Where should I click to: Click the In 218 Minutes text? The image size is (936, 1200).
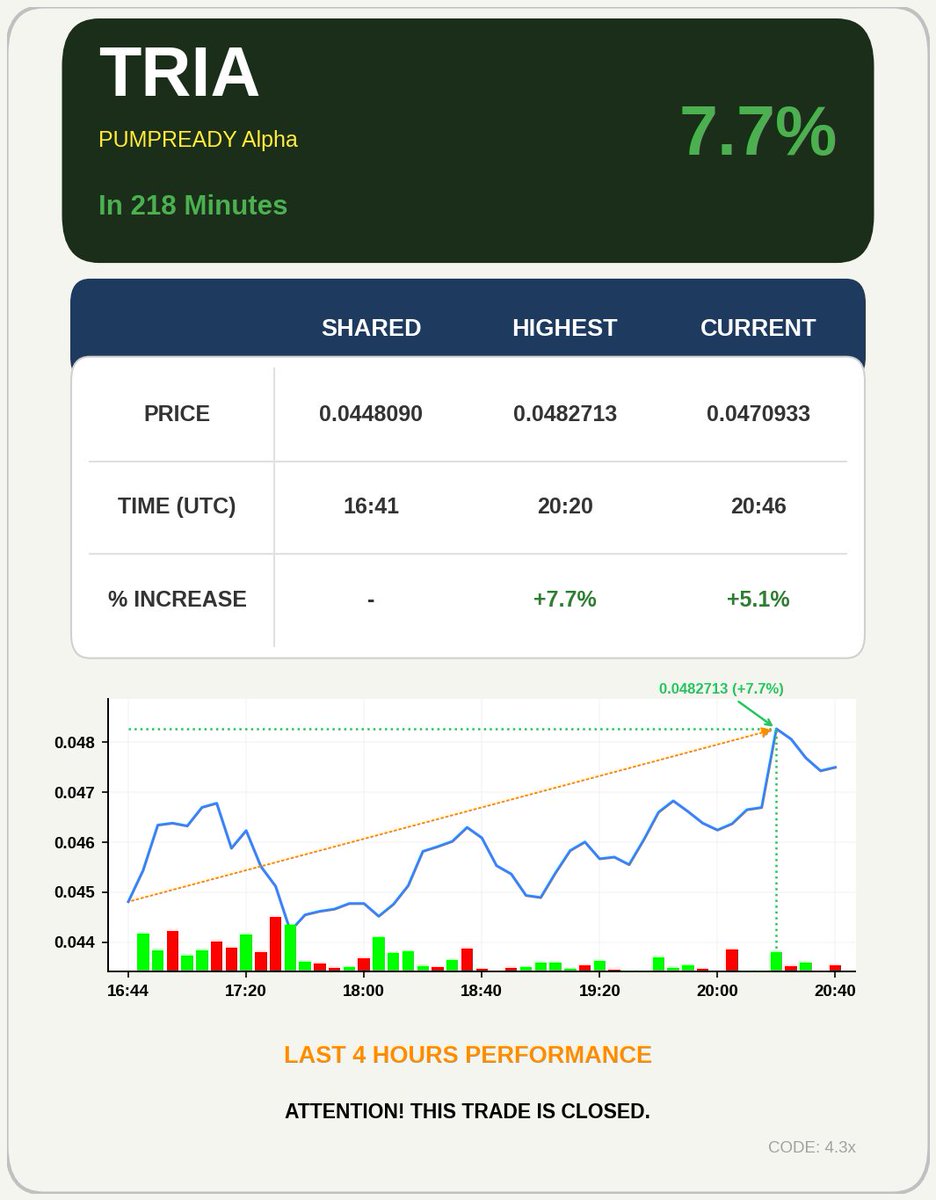tap(193, 205)
